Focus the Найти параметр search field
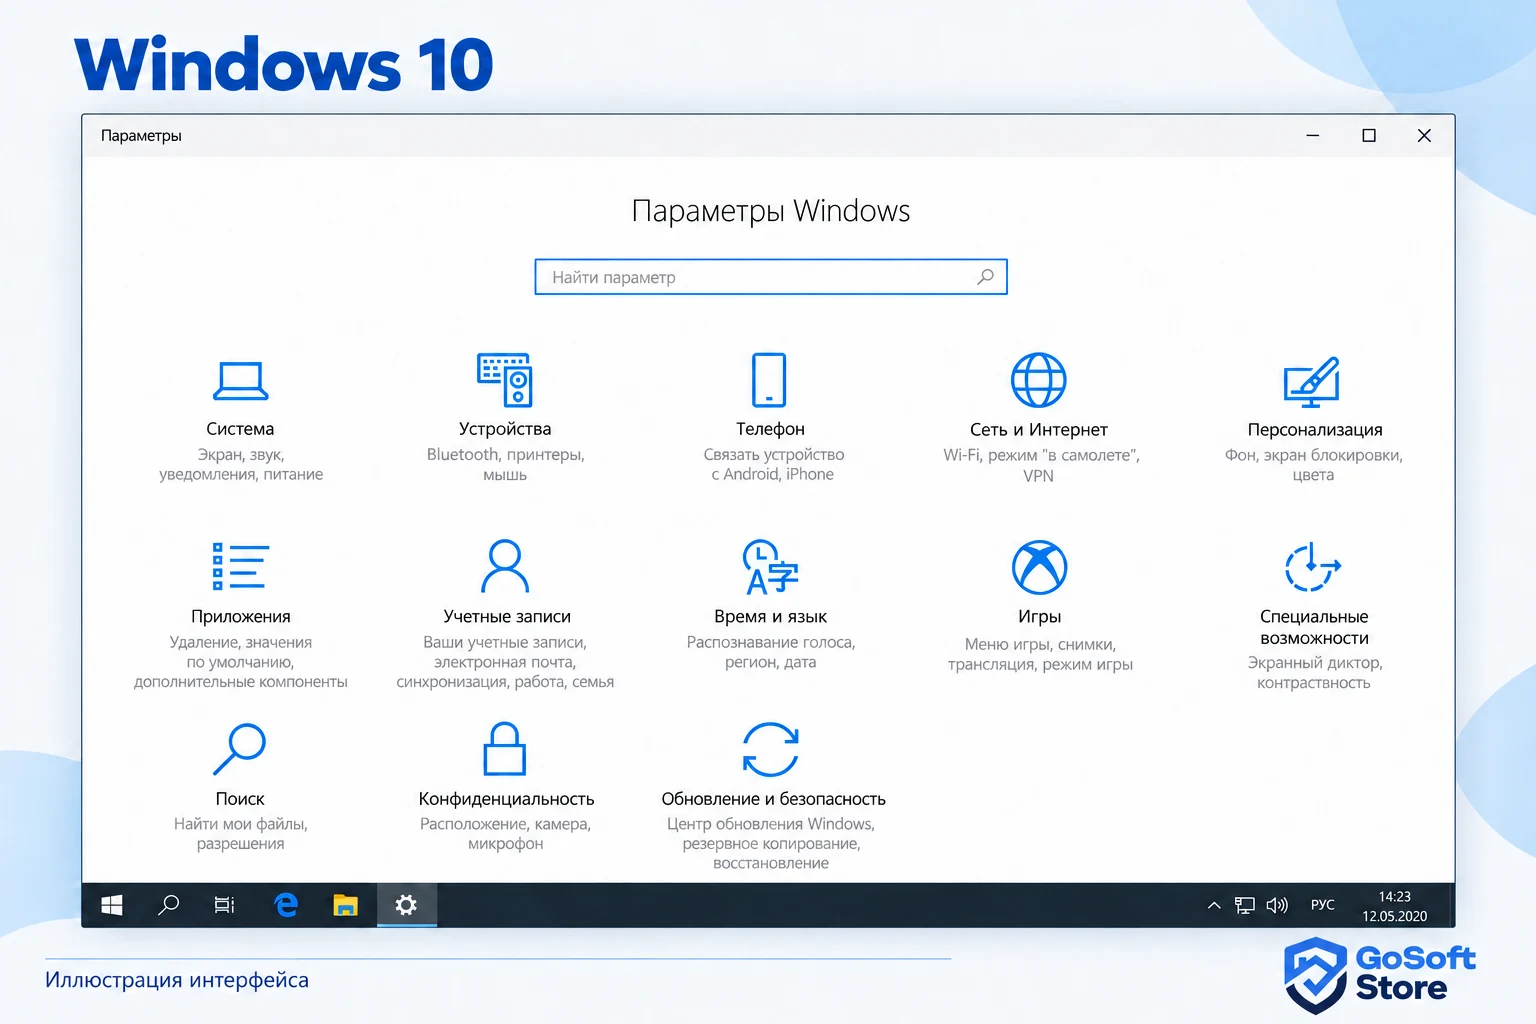Viewport: 1536px width, 1024px height. pos(771,277)
